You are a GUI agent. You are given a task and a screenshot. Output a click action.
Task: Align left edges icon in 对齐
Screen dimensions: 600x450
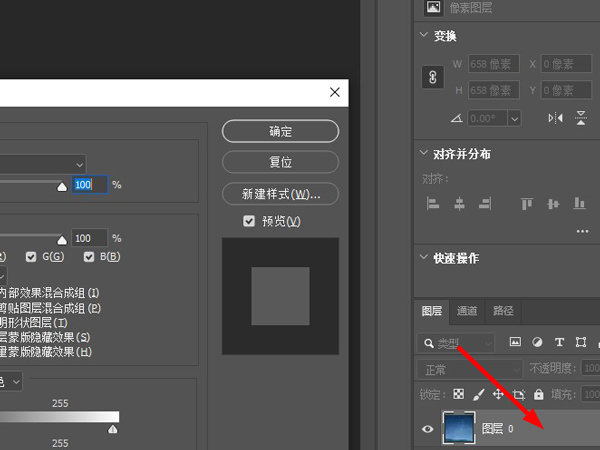pyautogui.click(x=433, y=203)
